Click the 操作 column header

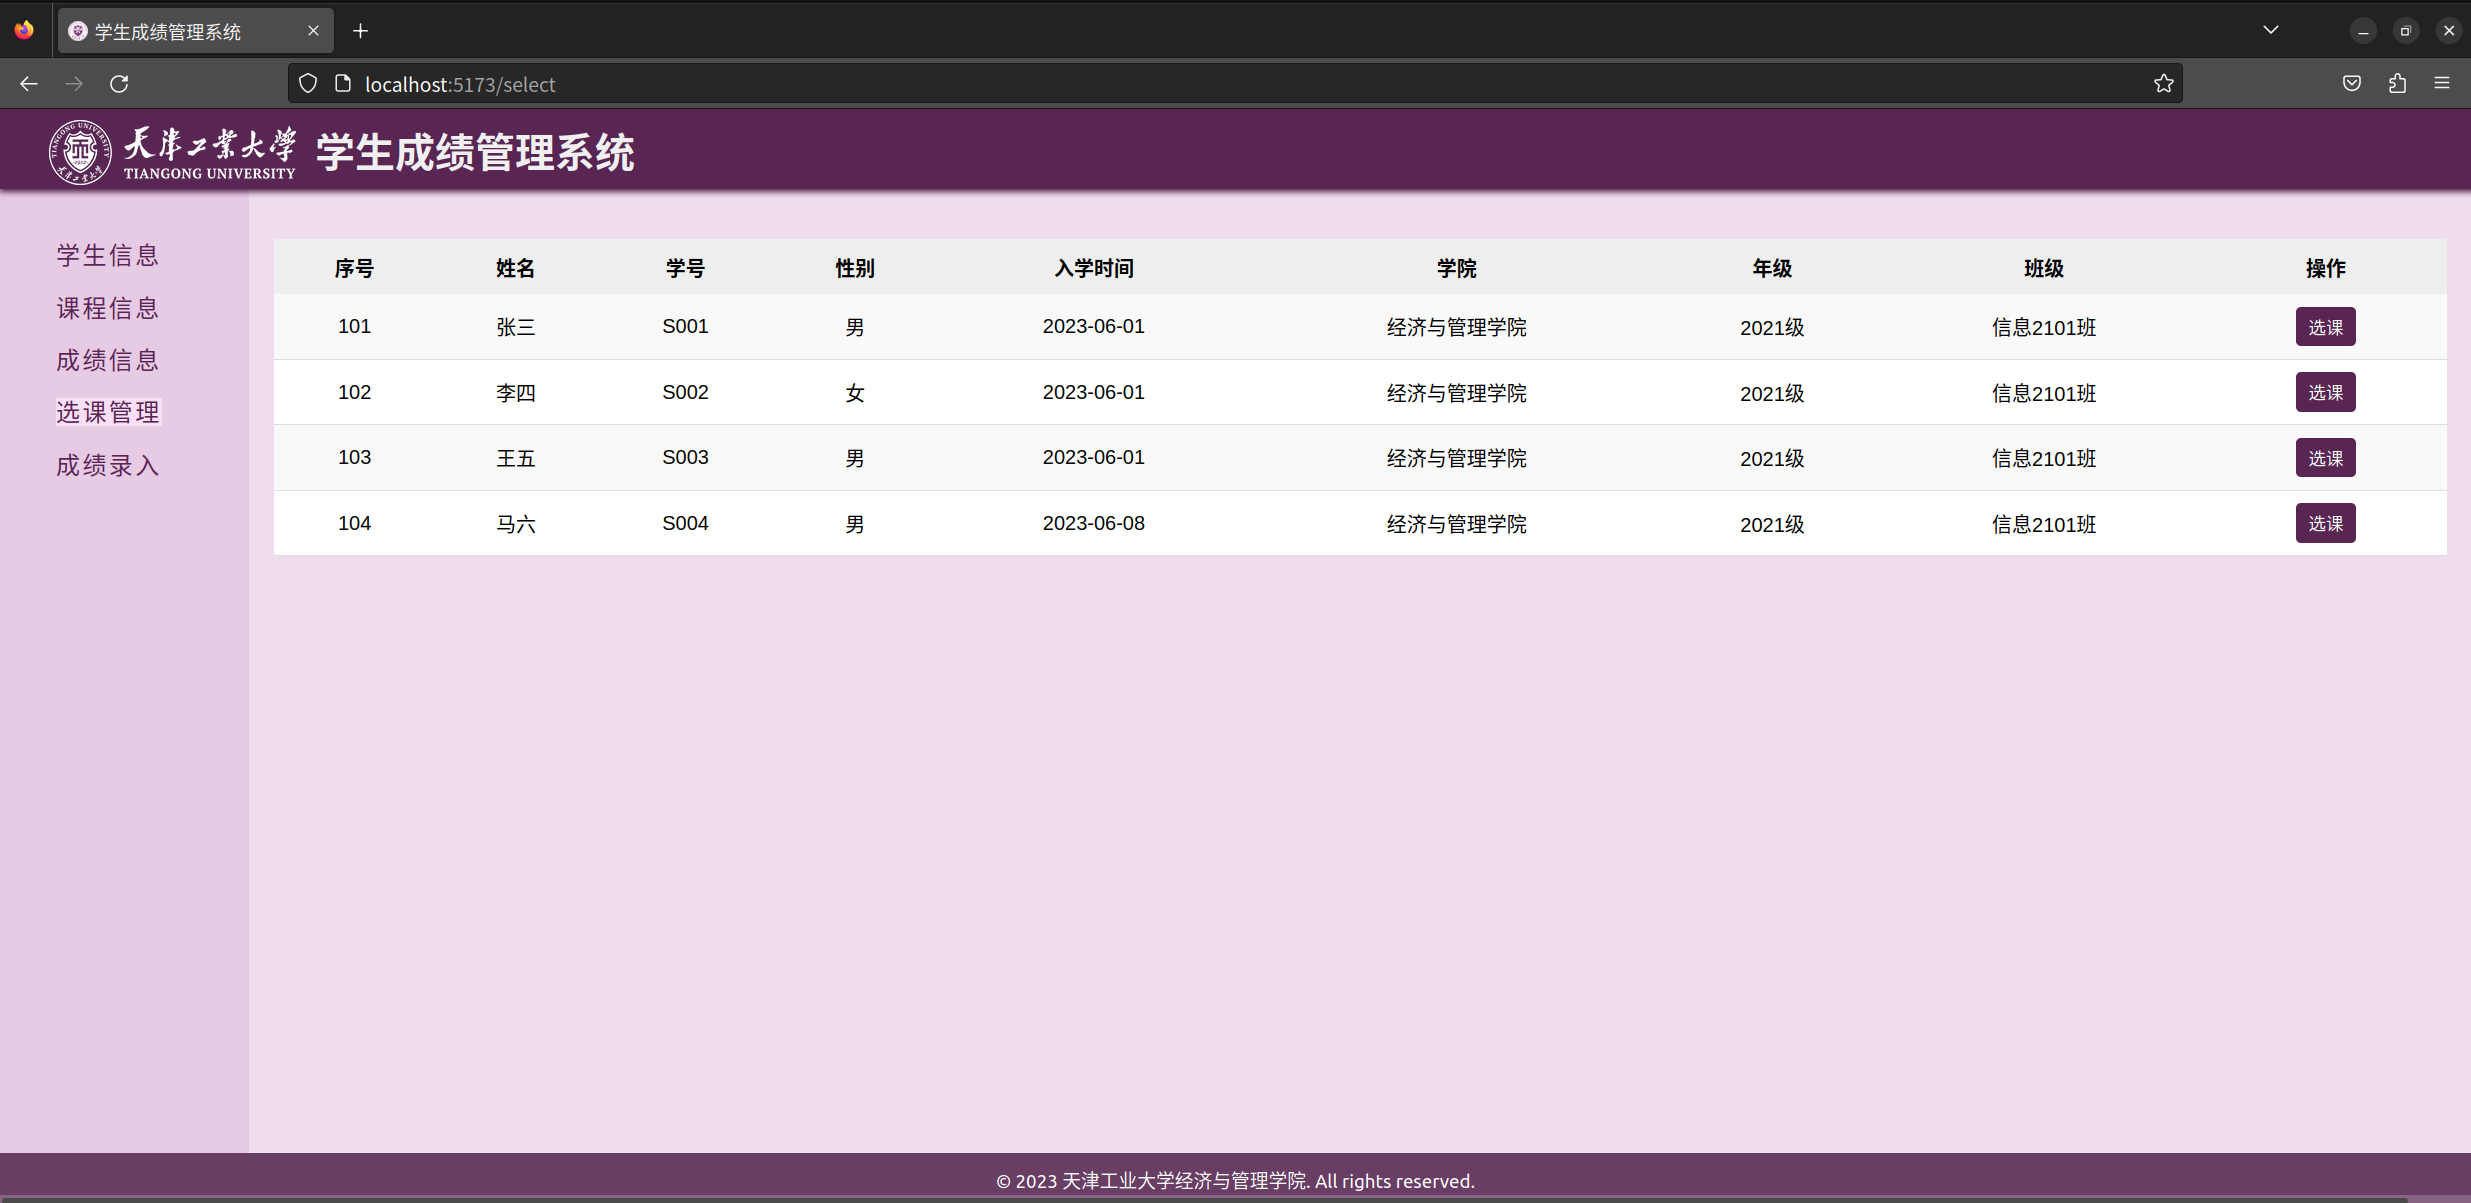tap(2325, 268)
